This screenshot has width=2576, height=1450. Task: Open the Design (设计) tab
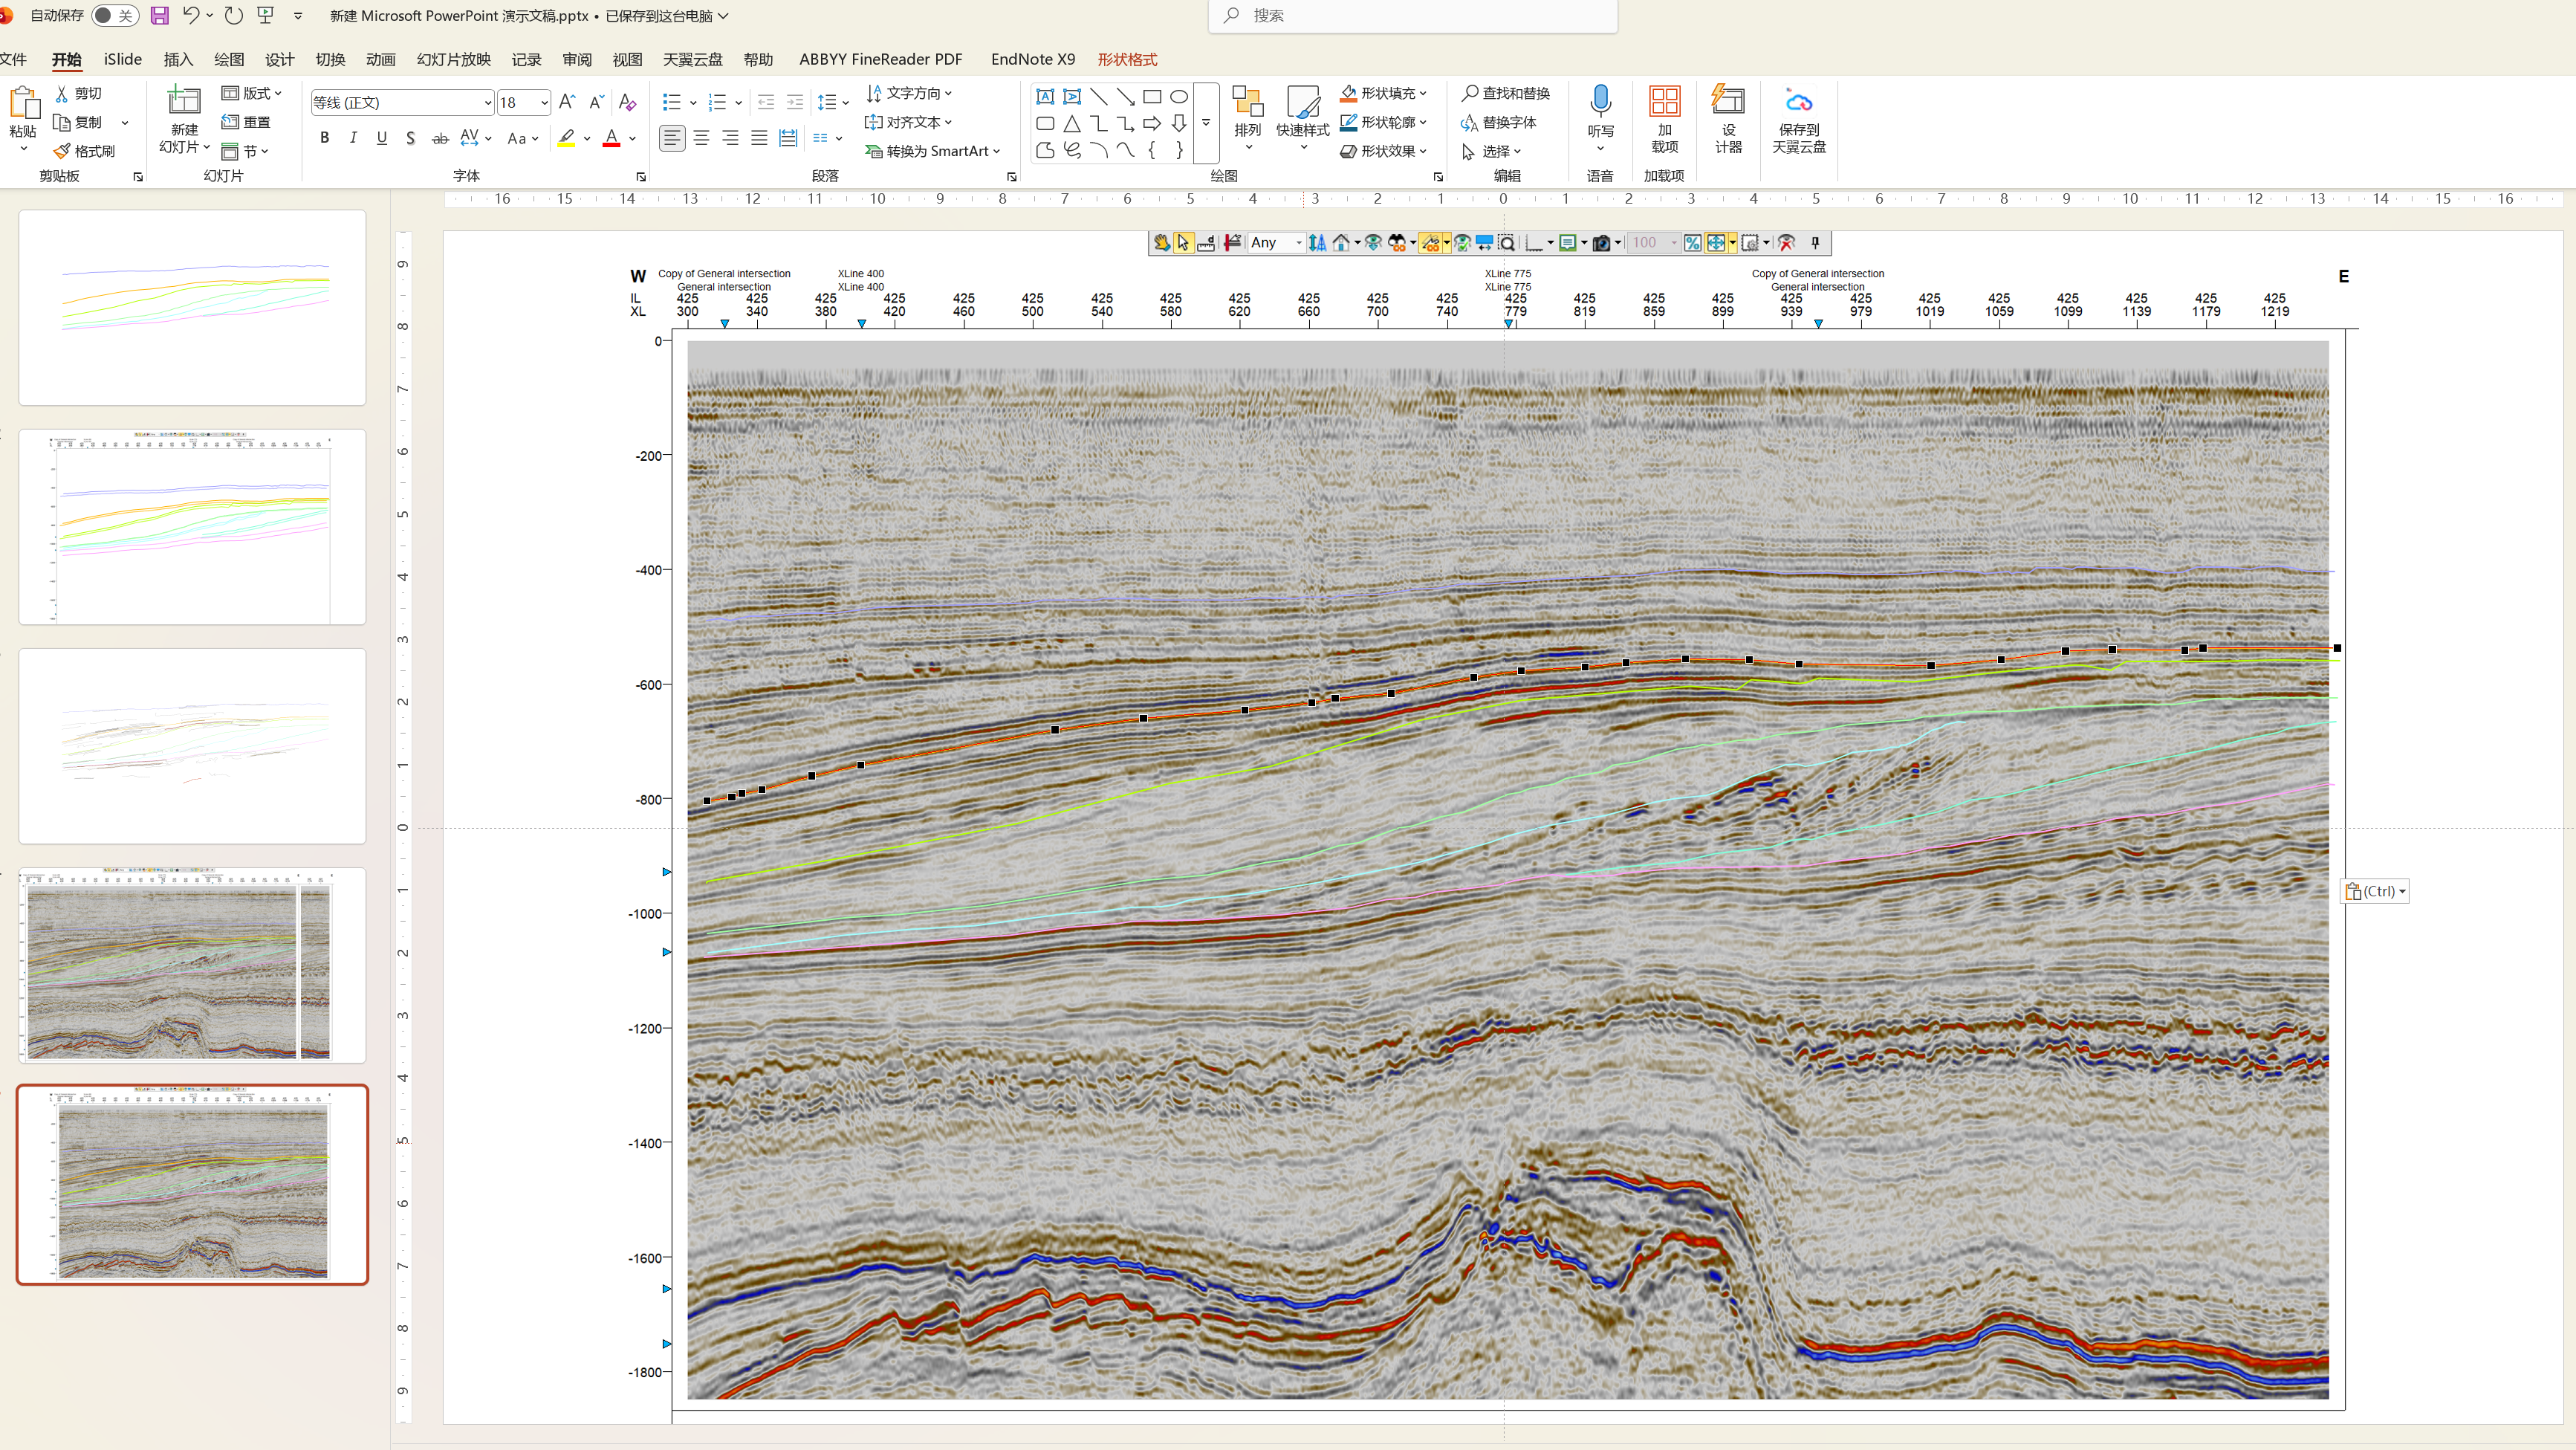pyautogui.click(x=279, y=59)
